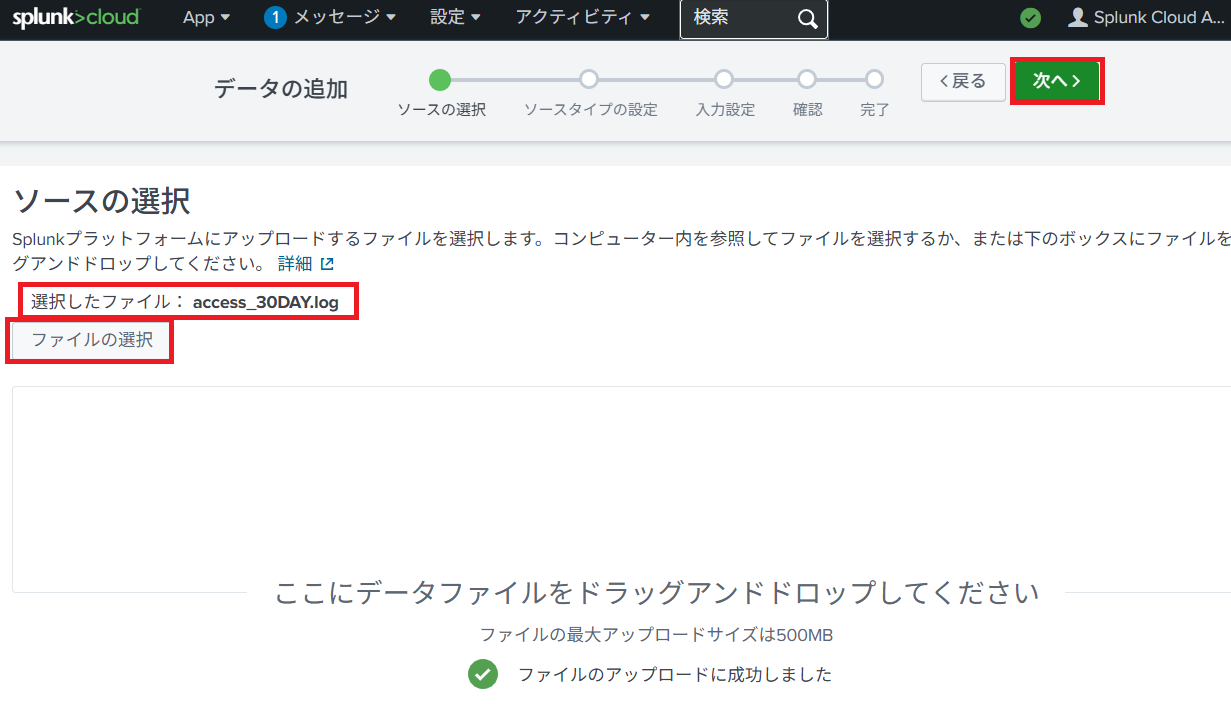Click into the 検索 input field

coord(736,19)
